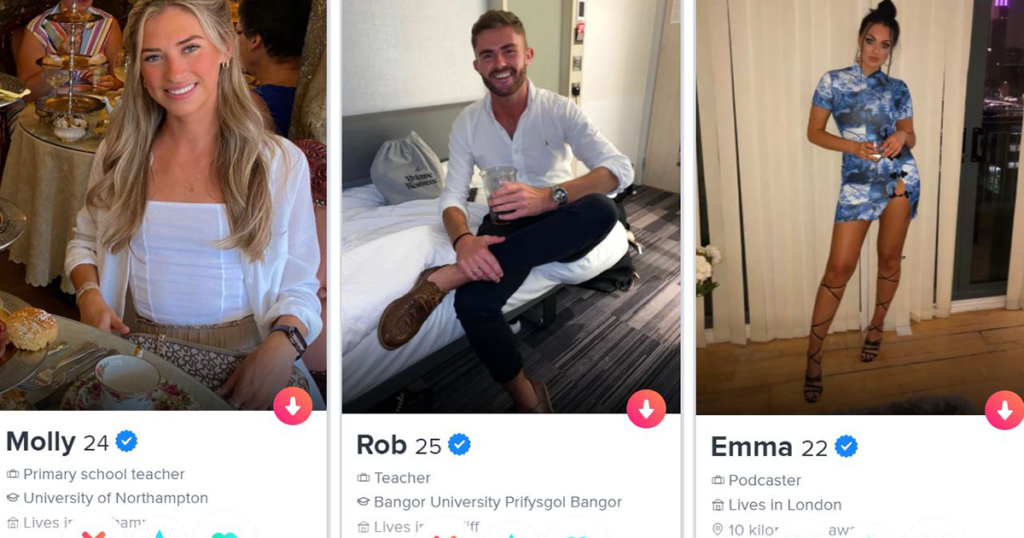This screenshot has width=1024, height=538.
Task: Click Molly's blue verified badge
Action: tap(127, 441)
